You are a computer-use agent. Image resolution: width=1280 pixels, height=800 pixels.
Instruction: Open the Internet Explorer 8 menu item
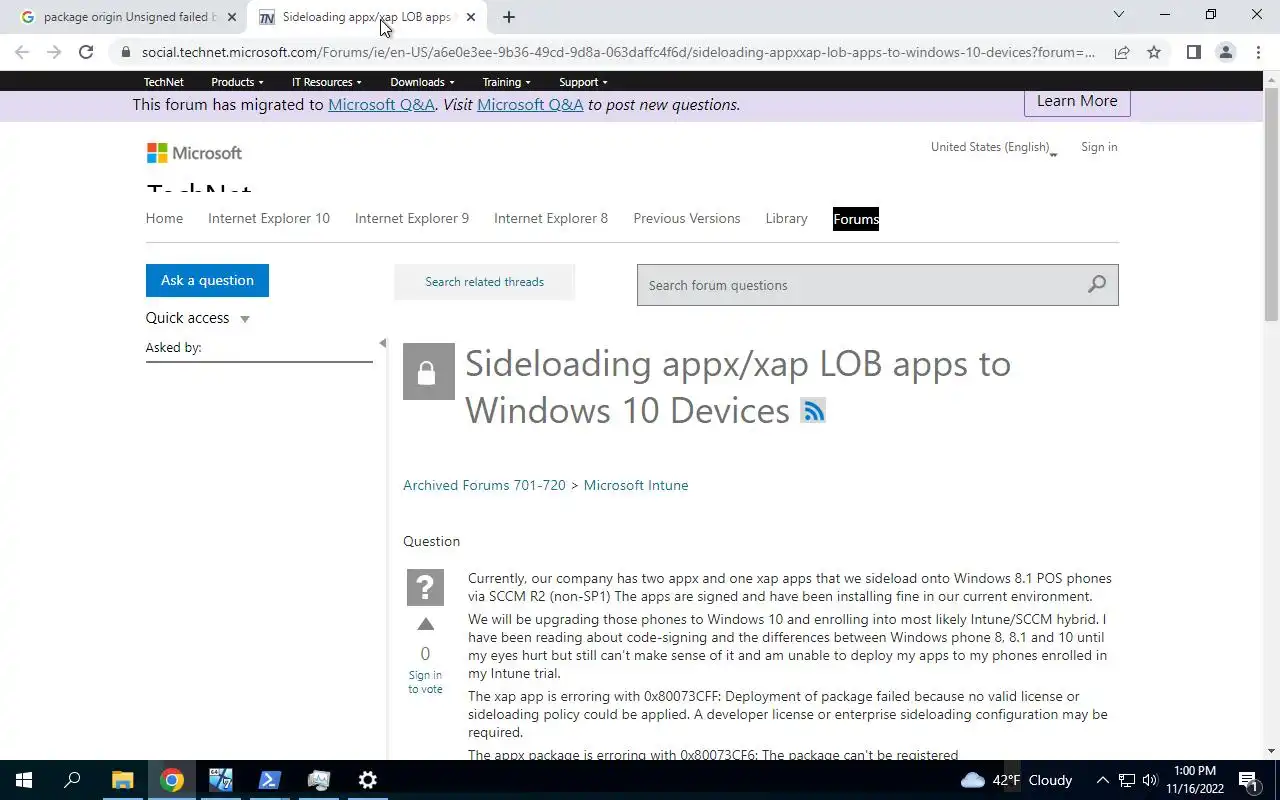551,218
